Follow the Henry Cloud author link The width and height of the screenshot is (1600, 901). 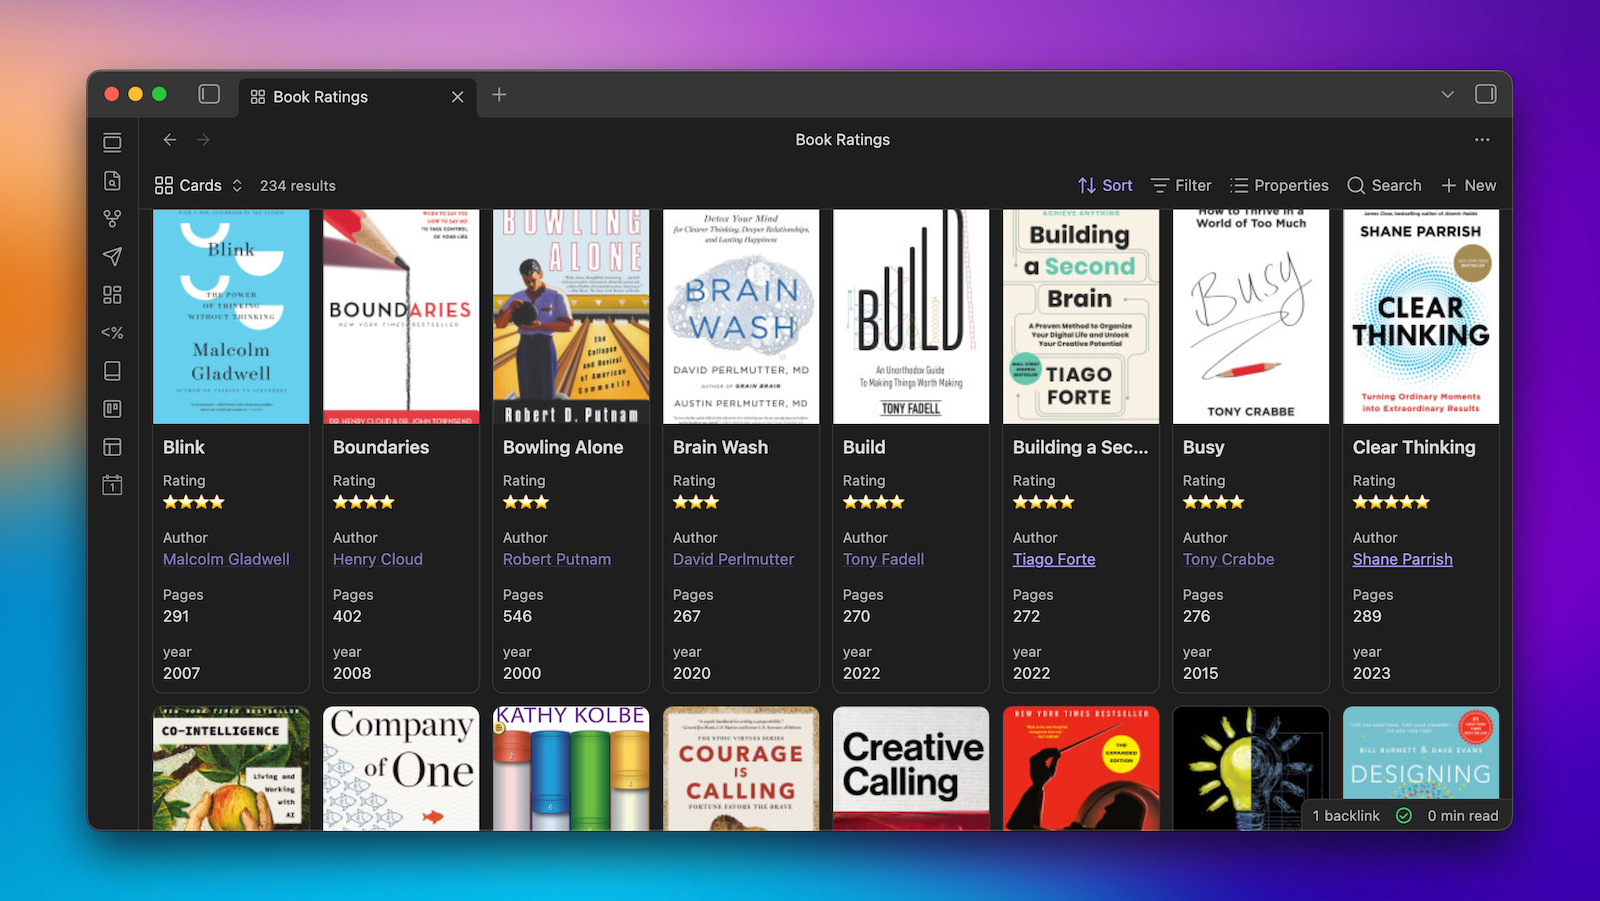coord(378,560)
